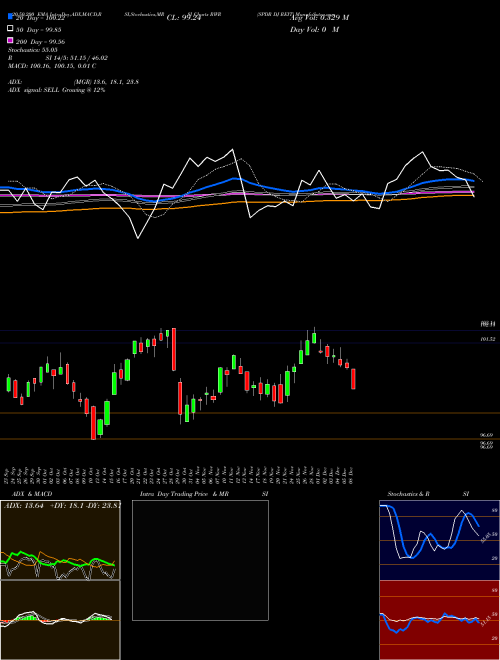Click the 101.52 price level label

click(x=488, y=339)
